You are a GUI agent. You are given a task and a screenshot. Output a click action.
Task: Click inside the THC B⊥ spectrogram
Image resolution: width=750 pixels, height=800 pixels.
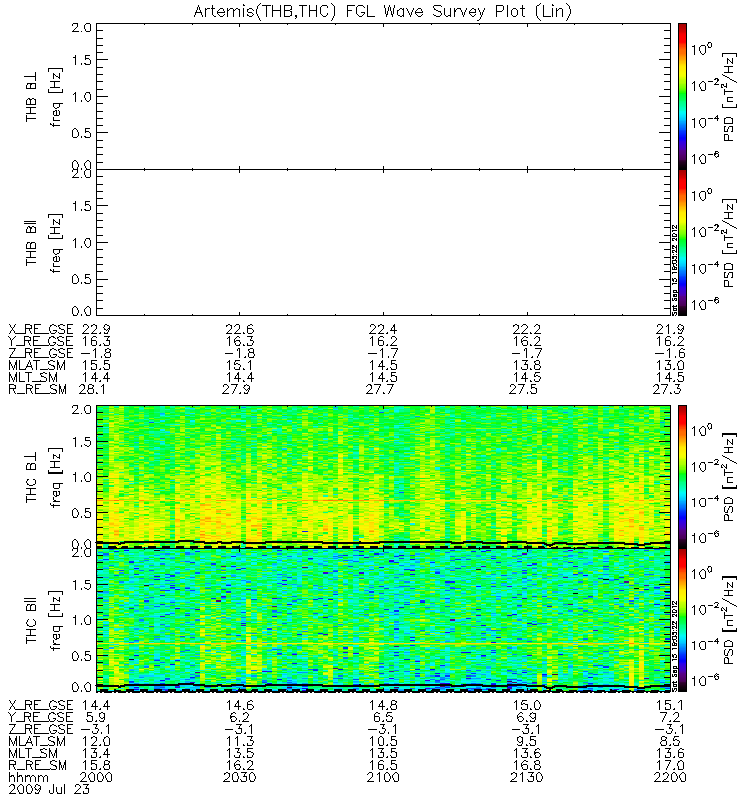383,477
